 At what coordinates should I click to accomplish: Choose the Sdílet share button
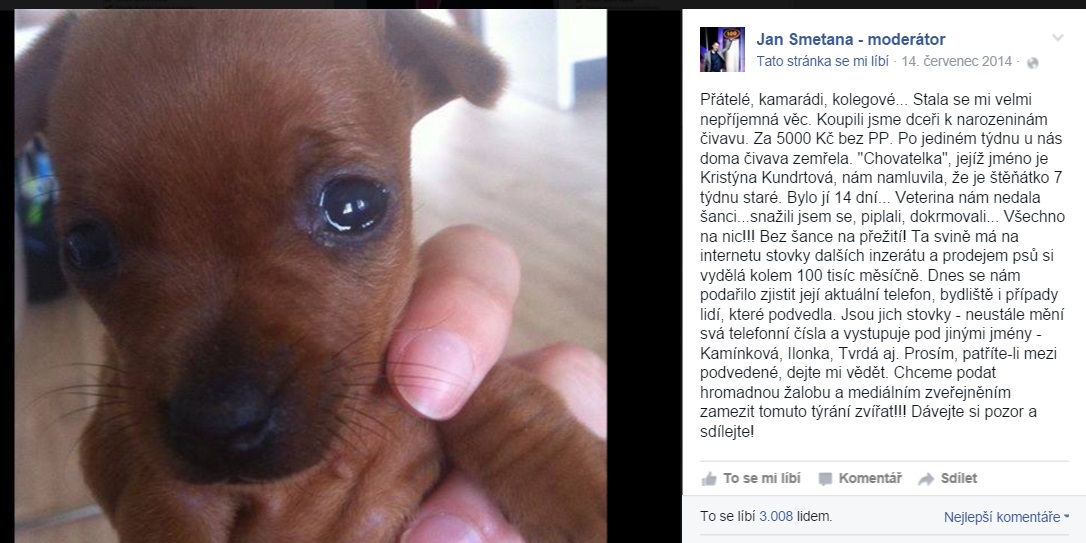(x=947, y=479)
